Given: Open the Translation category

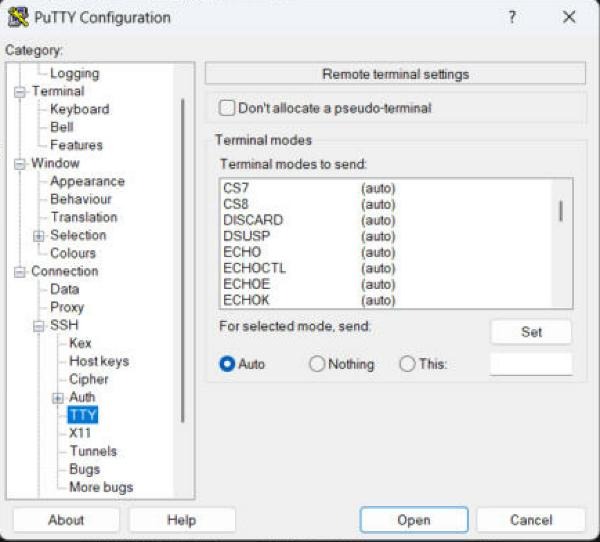Looking at the screenshot, I should (x=84, y=217).
